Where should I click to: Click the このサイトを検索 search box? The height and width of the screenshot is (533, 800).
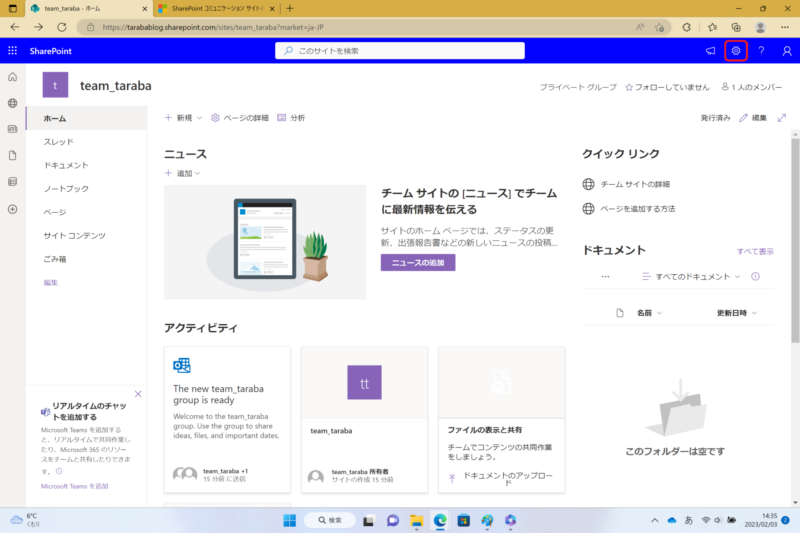click(400, 50)
